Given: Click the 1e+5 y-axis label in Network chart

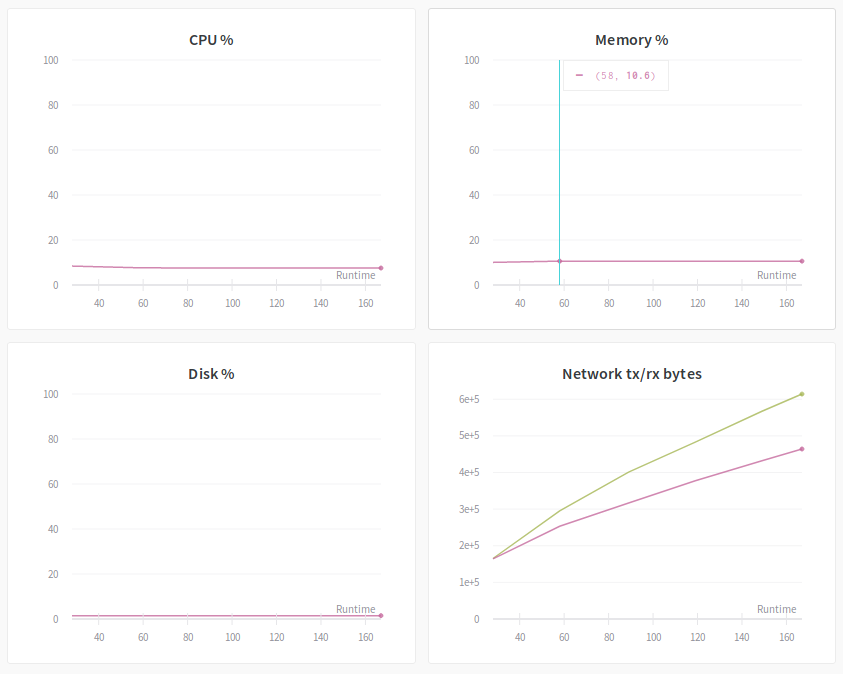Looking at the screenshot, I should click(x=469, y=582).
